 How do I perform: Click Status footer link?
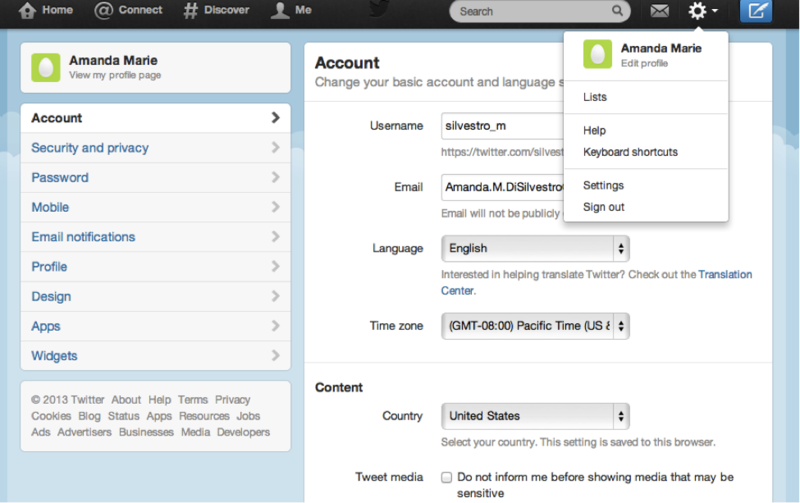pyautogui.click(x=123, y=416)
